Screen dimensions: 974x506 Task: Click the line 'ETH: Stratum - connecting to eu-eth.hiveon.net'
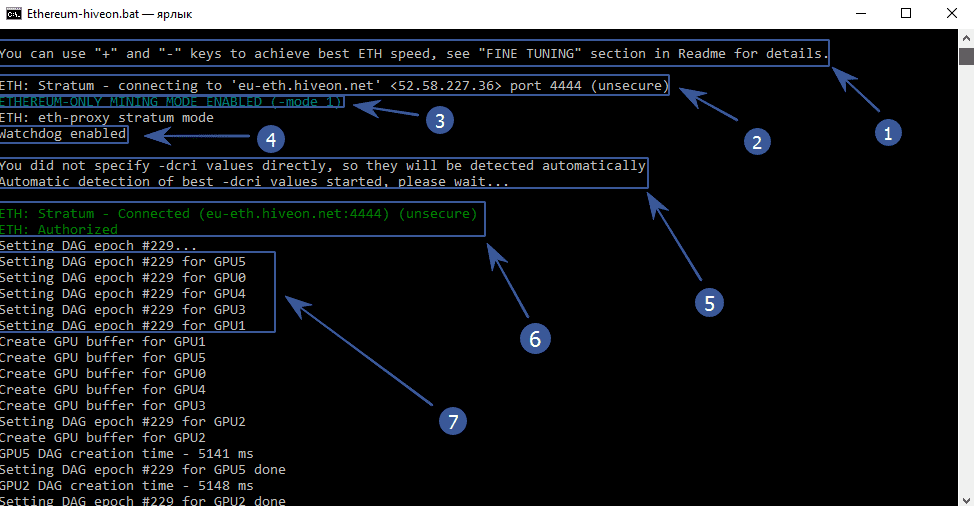pos(334,86)
